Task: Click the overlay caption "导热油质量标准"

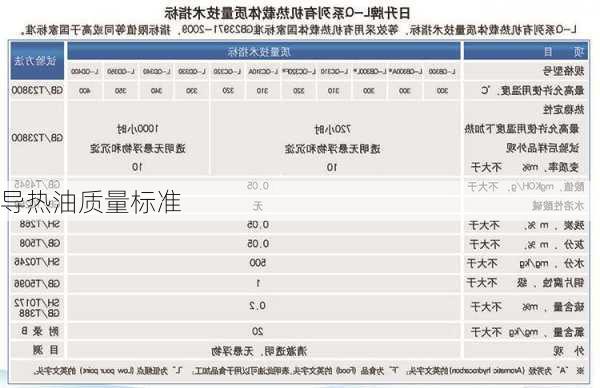Action: coord(91,202)
